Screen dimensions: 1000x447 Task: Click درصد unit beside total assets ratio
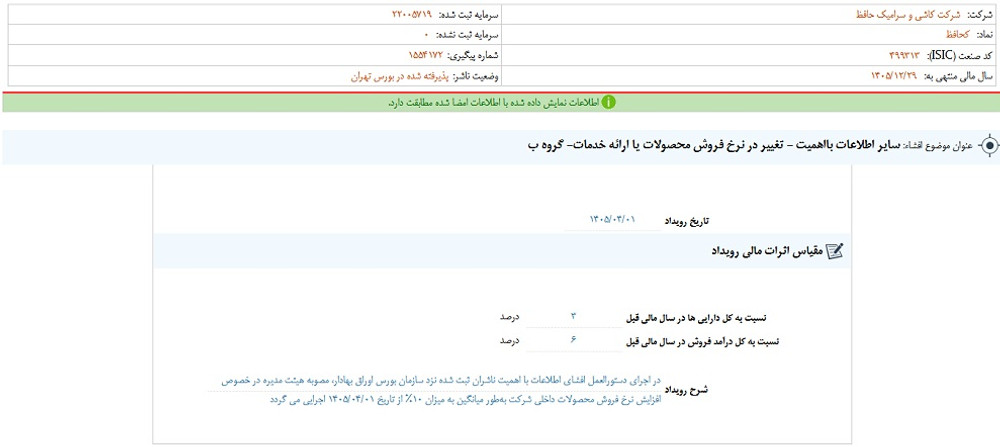[510, 316]
